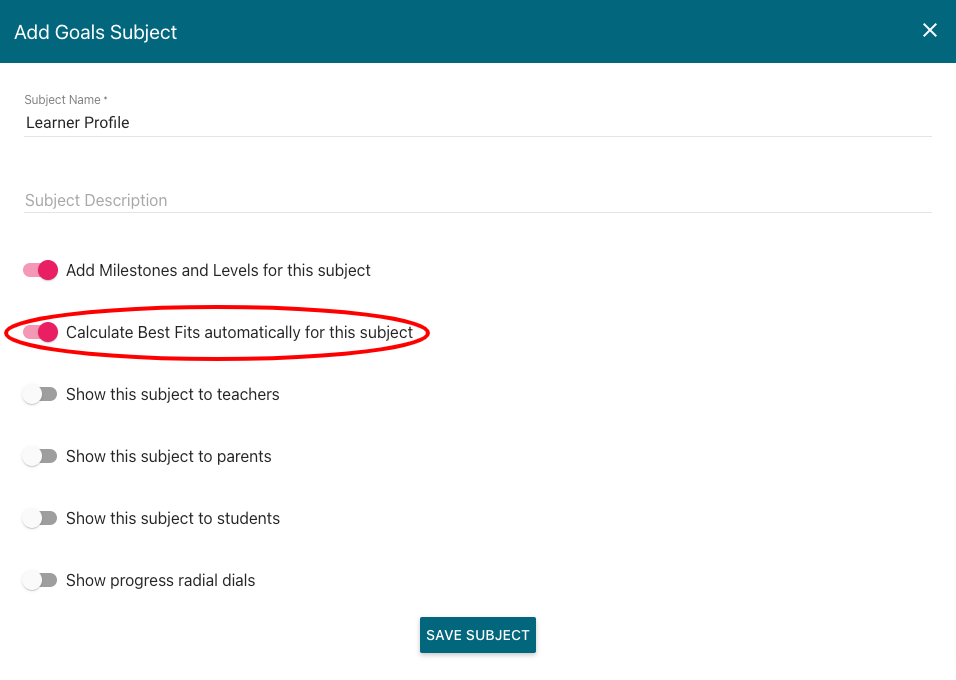This screenshot has width=956, height=680.
Task: Click the 'Show this subject to teachers' label
Action: pos(173,395)
